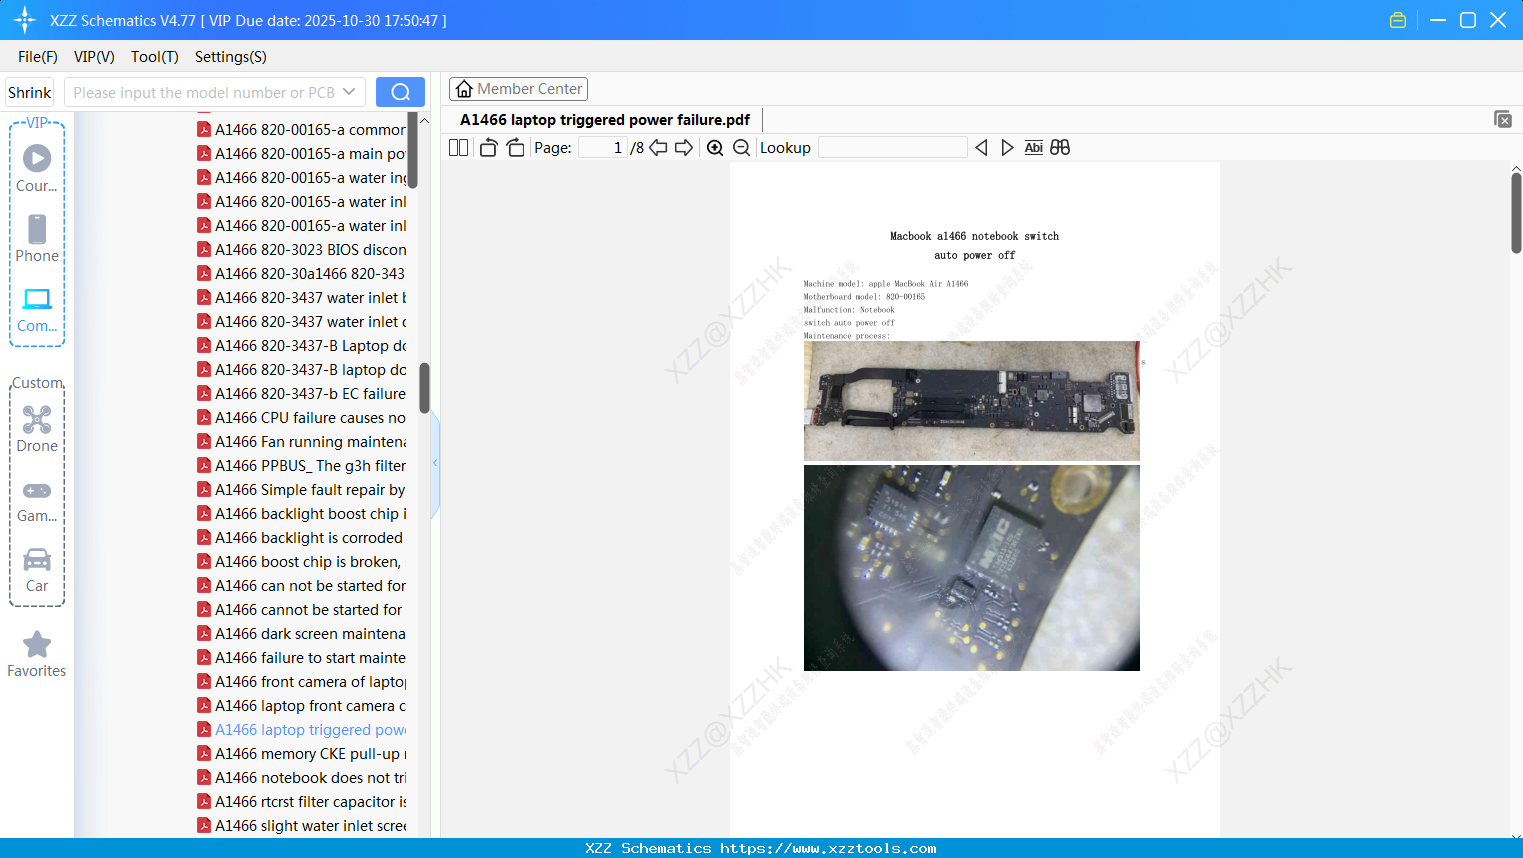Open 'A1466 CPU failure causes no' file
The width and height of the screenshot is (1523, 858).
301,418
